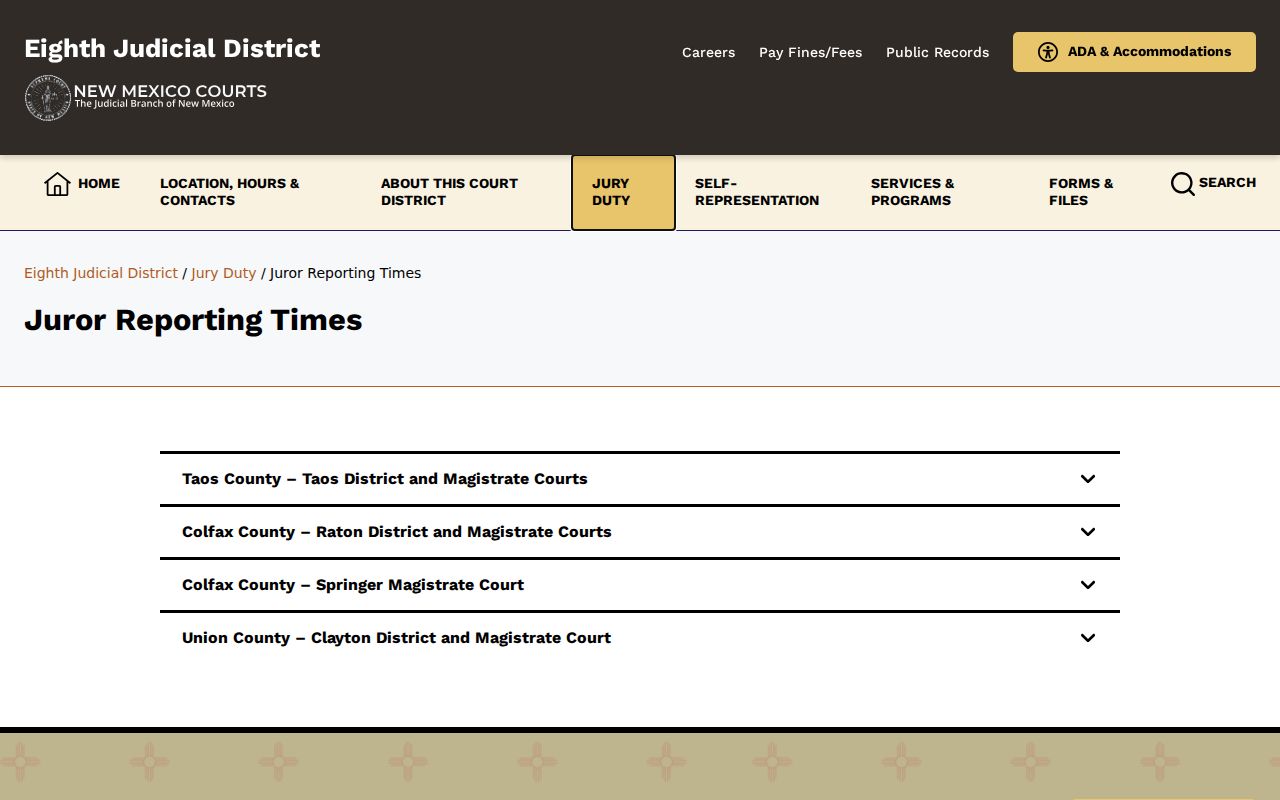Open Forms & Files menu
Viewport: 1280px width, 800px height.
[1081, 192]
